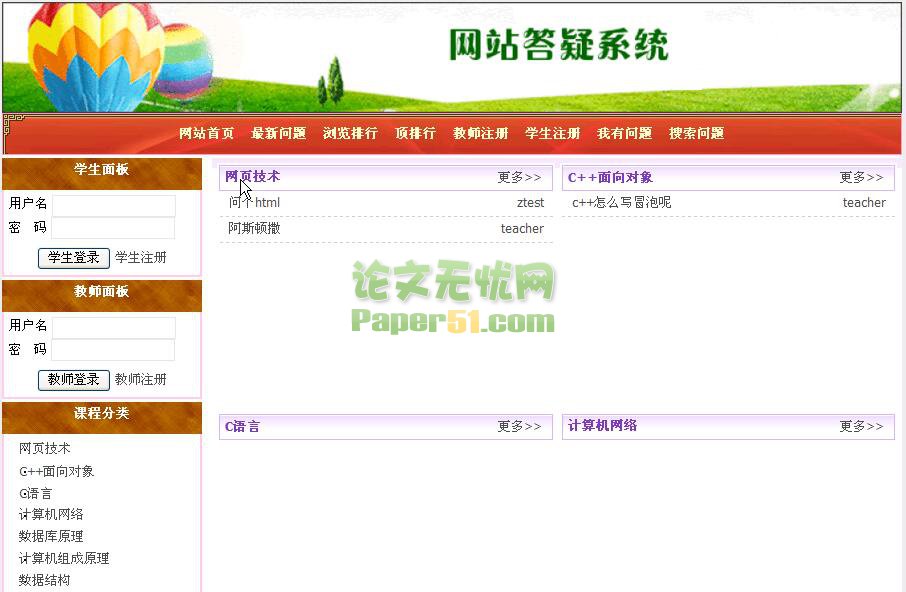Click the 课程分类 panel header
906x592 pixels.
click(102, 418)
